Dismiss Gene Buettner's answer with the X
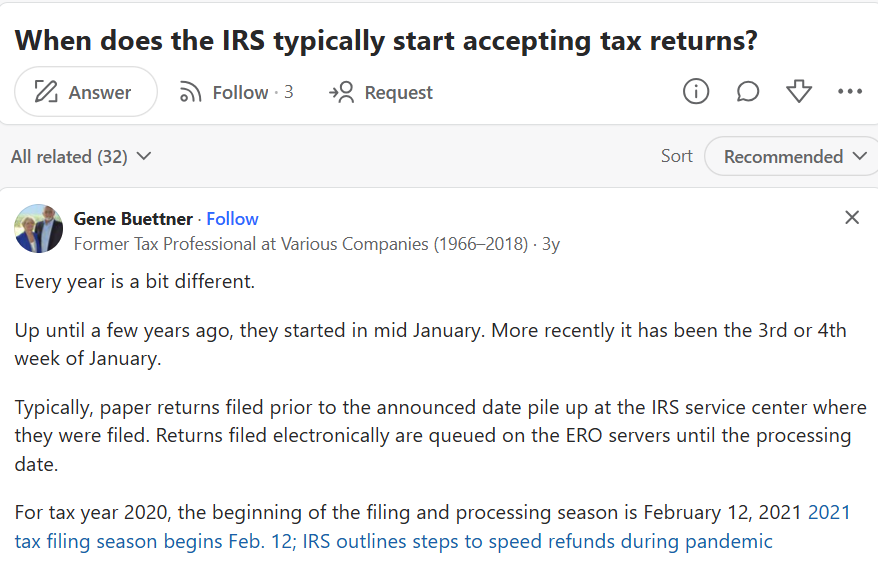The width and height of the screenshot is (878, 576). click(852, 217)
